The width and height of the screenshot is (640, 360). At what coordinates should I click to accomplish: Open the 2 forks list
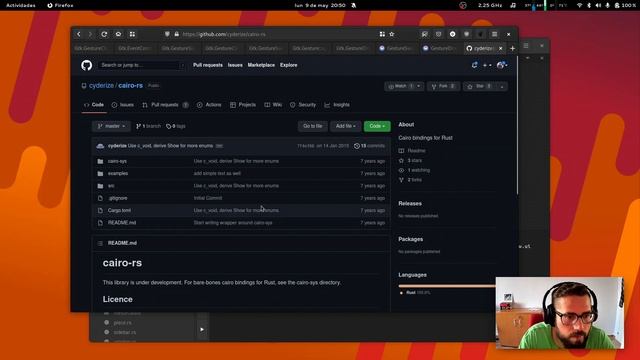pos(410,180)
